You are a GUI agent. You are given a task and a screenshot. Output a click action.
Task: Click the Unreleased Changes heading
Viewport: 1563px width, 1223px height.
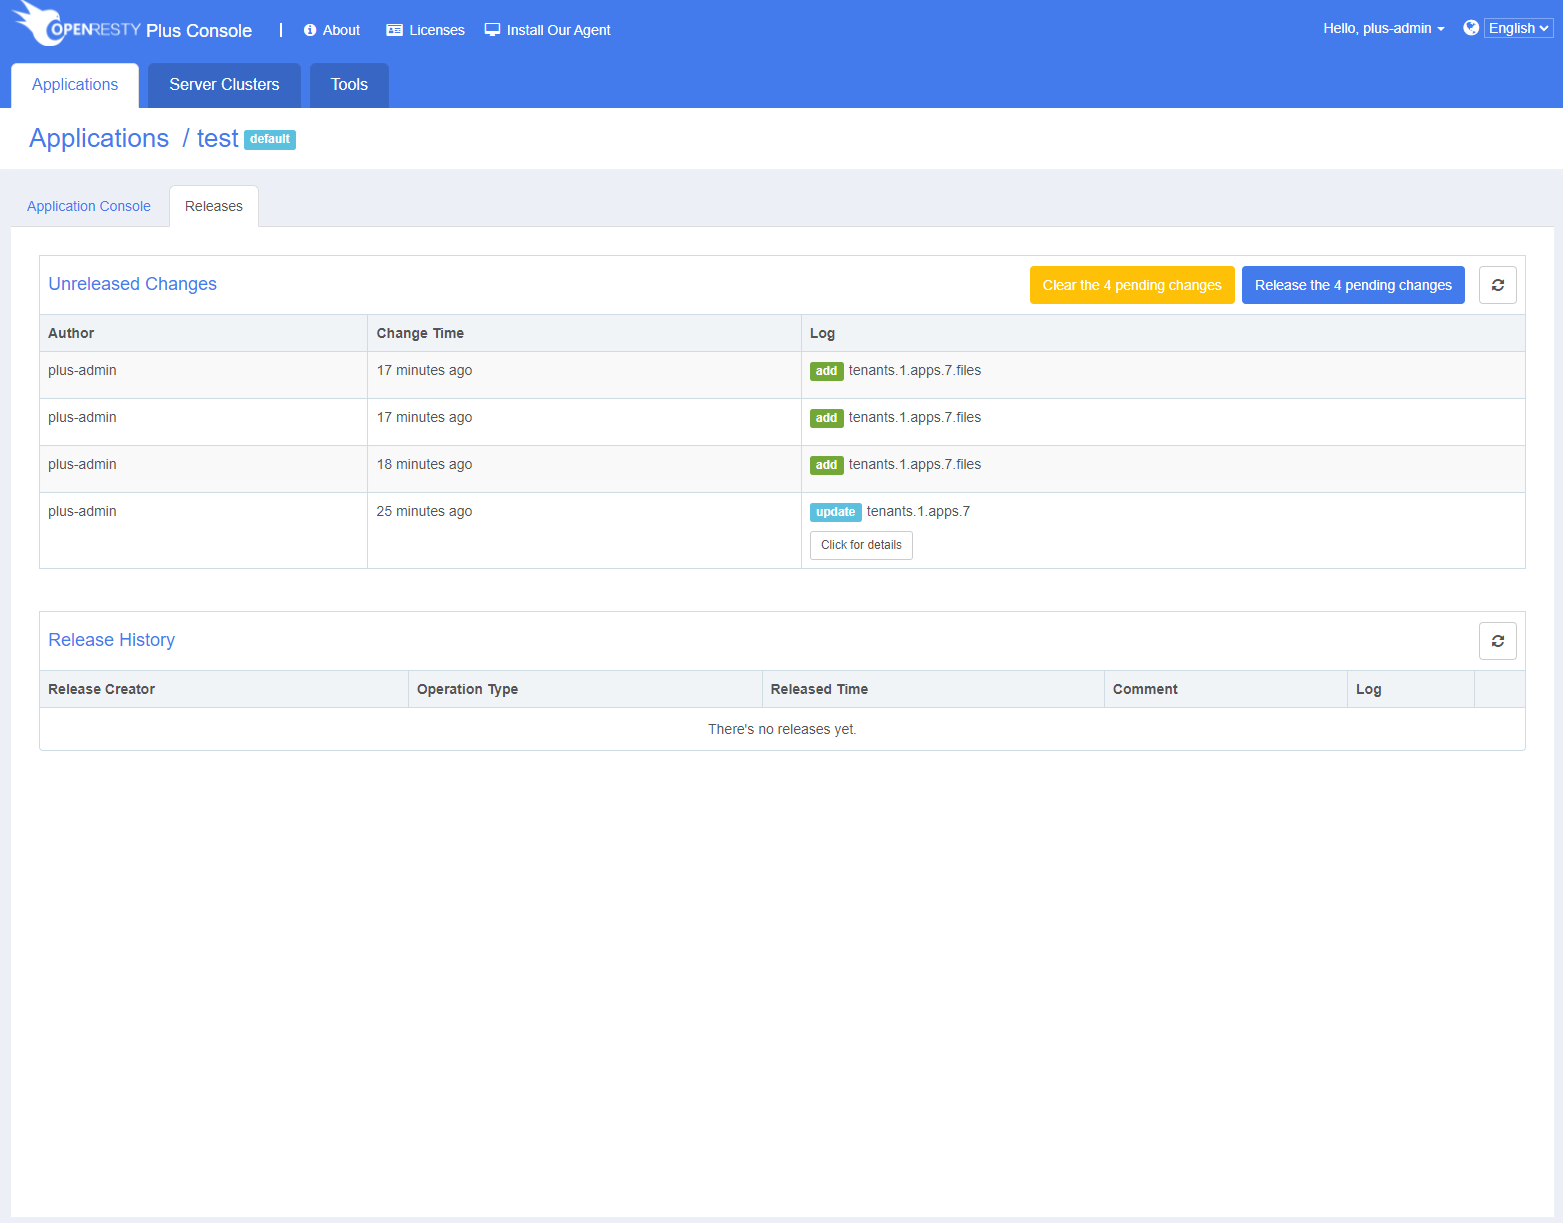(x=132, y=284)
